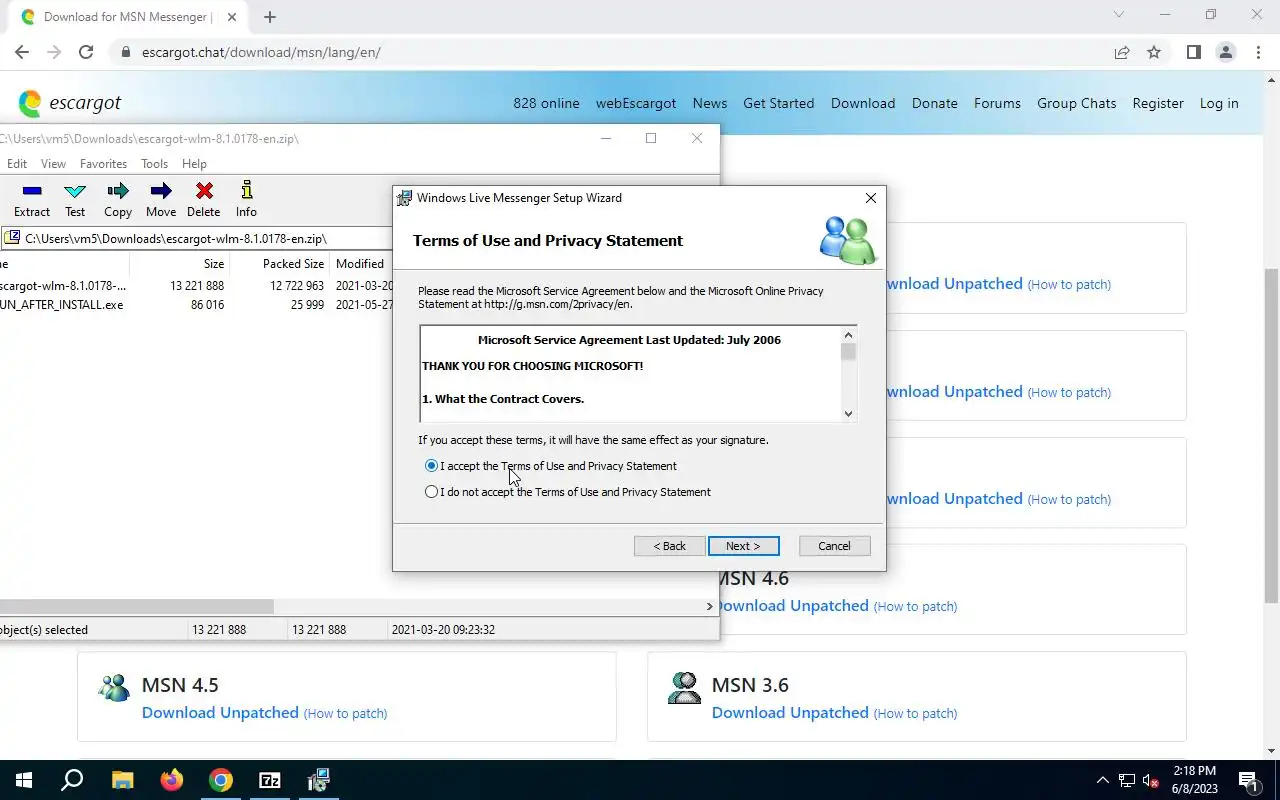Switch to Chrome in the taskbar
The height and width of the screenshot is (800, 1280).
221,780
